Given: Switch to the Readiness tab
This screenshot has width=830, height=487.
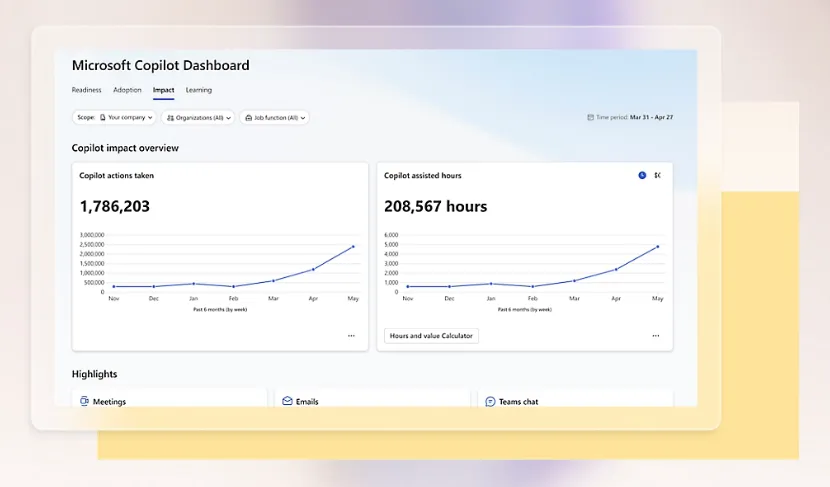Looking at the screenshot, I should click(86, 90).
